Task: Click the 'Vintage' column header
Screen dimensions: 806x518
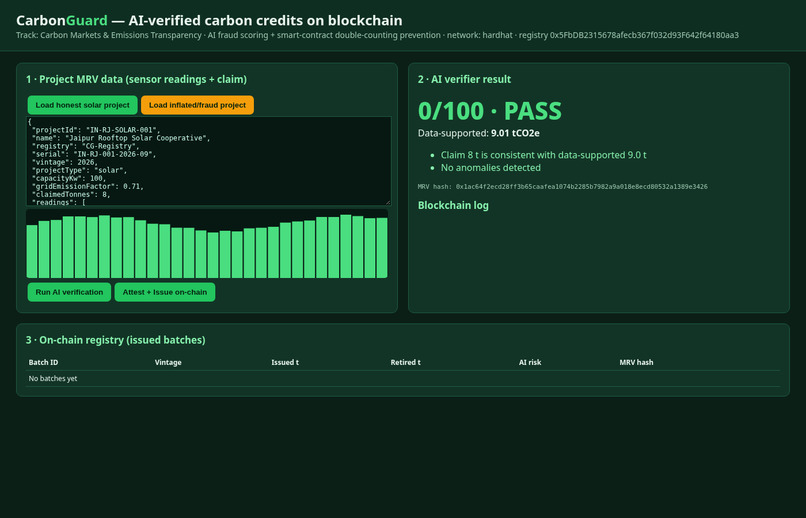Action: point(168,362)
